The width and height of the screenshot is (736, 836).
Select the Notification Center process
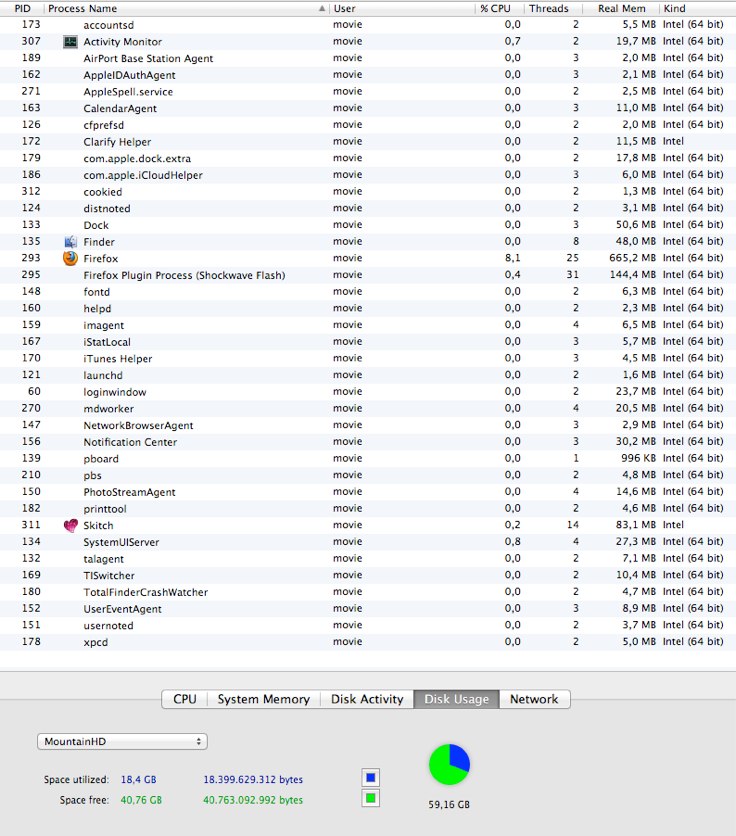click(368, 441)
